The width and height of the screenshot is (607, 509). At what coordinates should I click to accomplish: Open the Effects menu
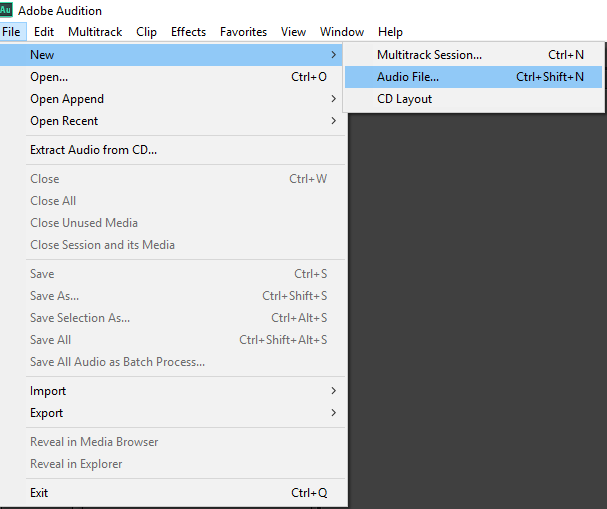tap(189, 32)
